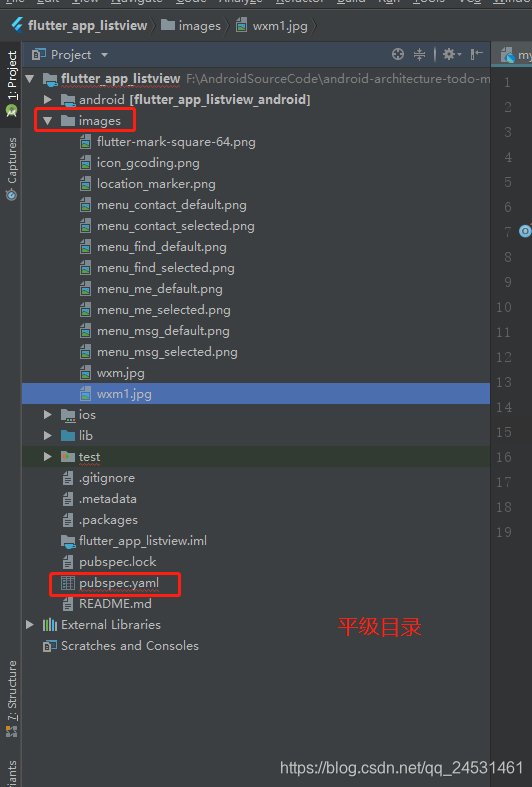Image resolution: width=532 pixels, height=787 pixels.
Task: Select menu_me_default.png file
Action: coord(160,289)
